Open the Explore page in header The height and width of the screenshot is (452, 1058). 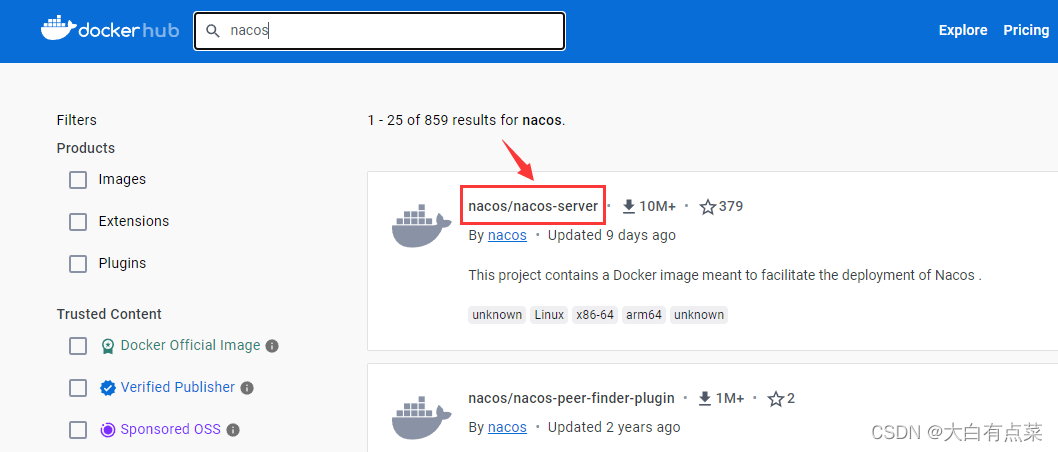[963, 30]
